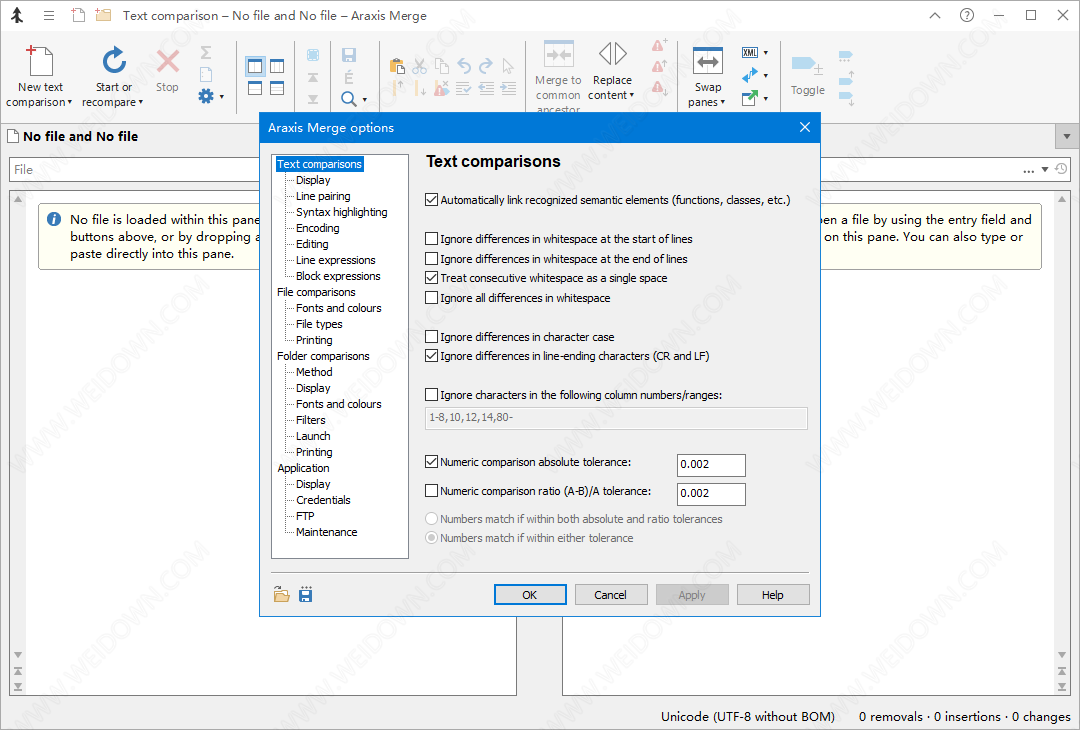Screen dimensions: 1080x730
Task: Select the three-way vertical layout icon
Action: coord(277,66)
